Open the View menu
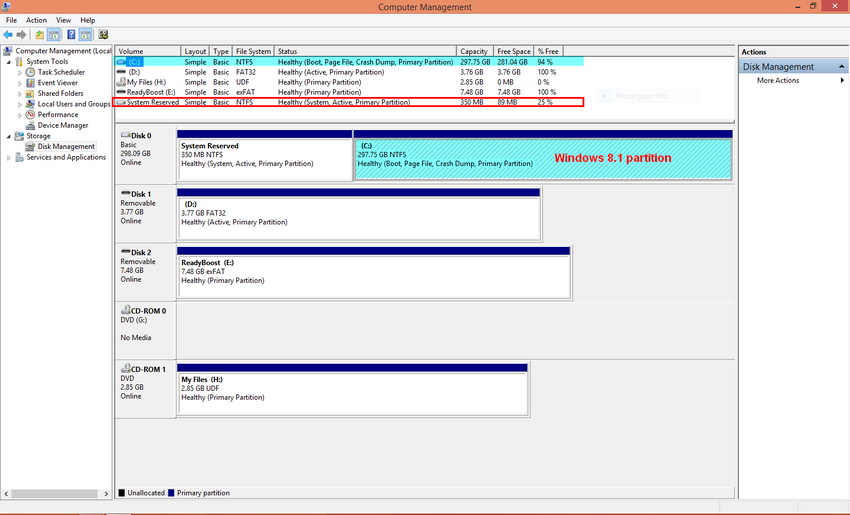The width and height of the screenshot is (850, 515). point(63,20)
